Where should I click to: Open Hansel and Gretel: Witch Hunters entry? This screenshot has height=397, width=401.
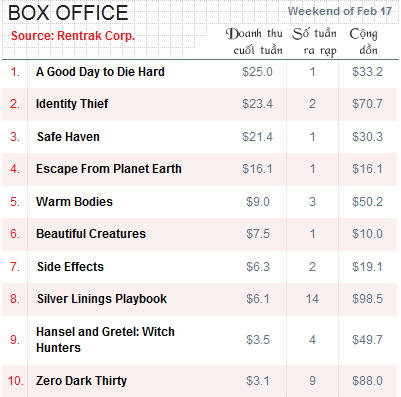point(105,340)
